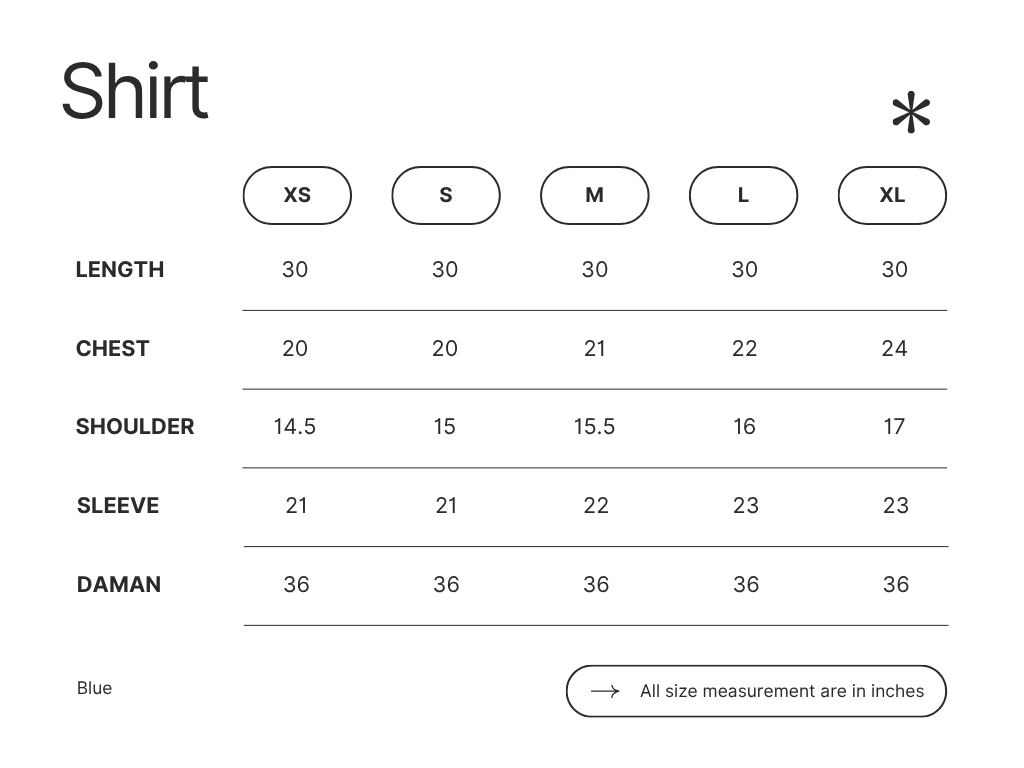Viewport: 1024px width, 768px height.
Task: Select the SLEEVE row label
Action: click(x=118, y=506)
